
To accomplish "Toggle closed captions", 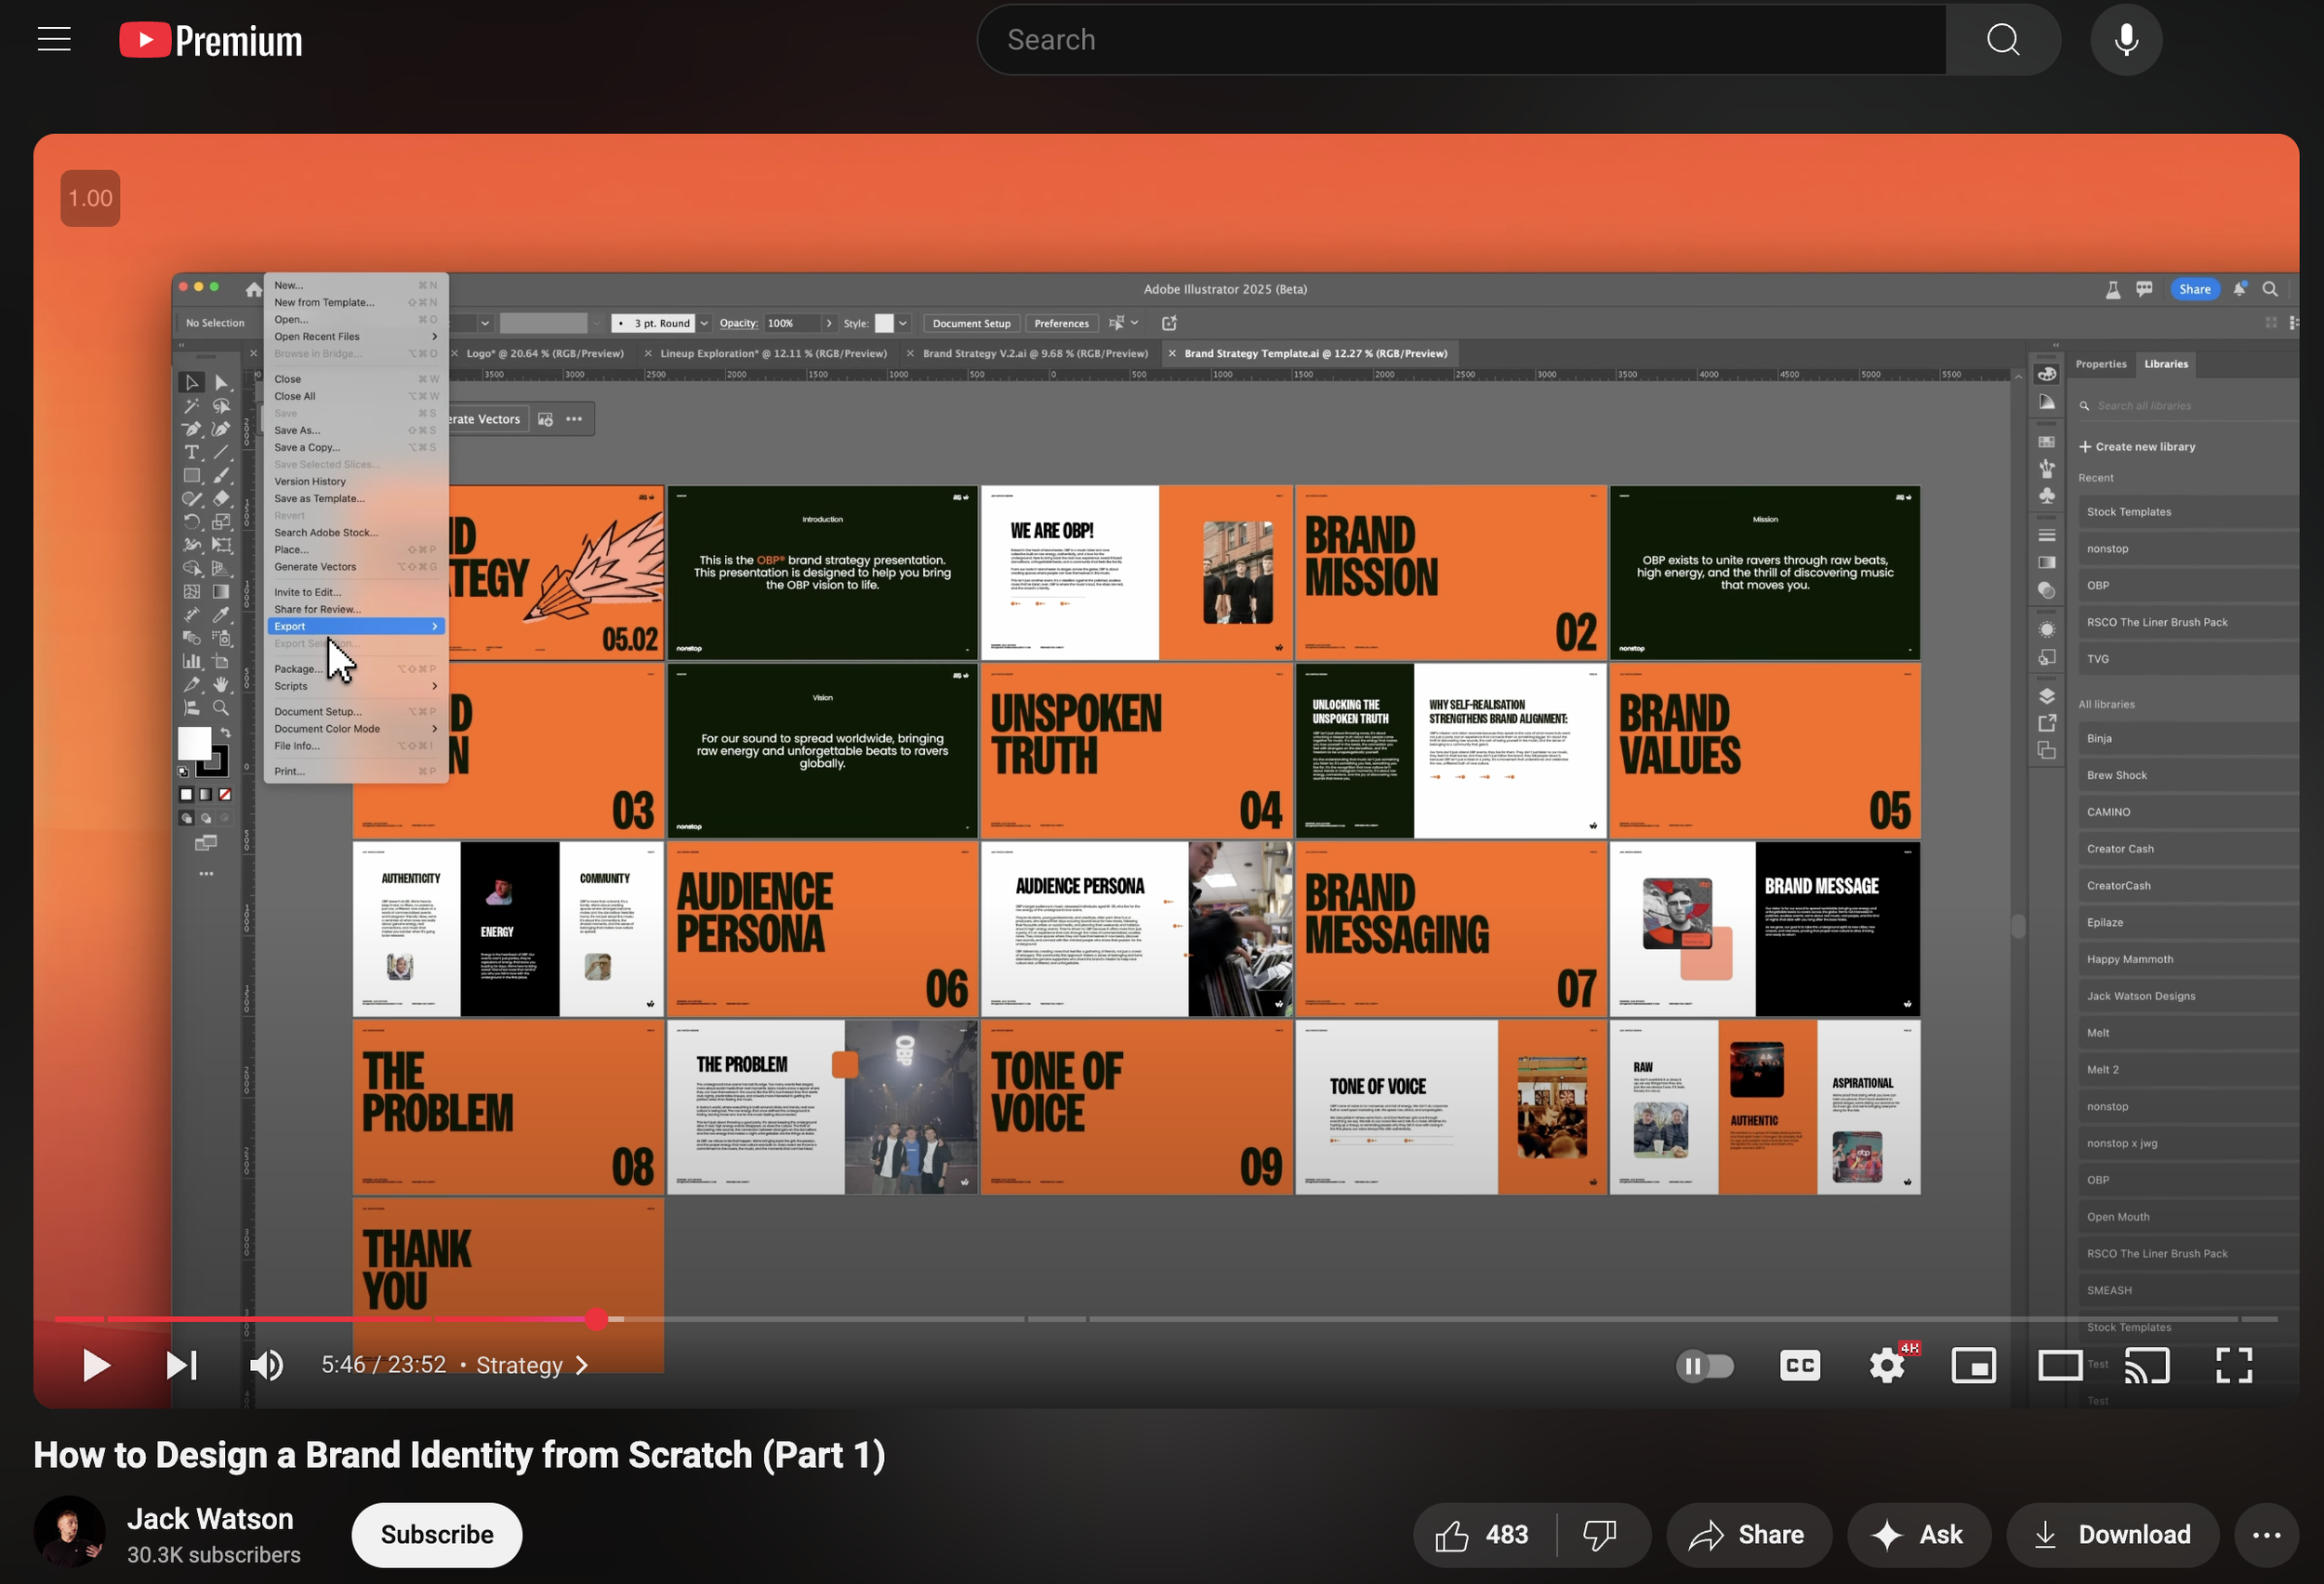I will coord(1799,1365).
